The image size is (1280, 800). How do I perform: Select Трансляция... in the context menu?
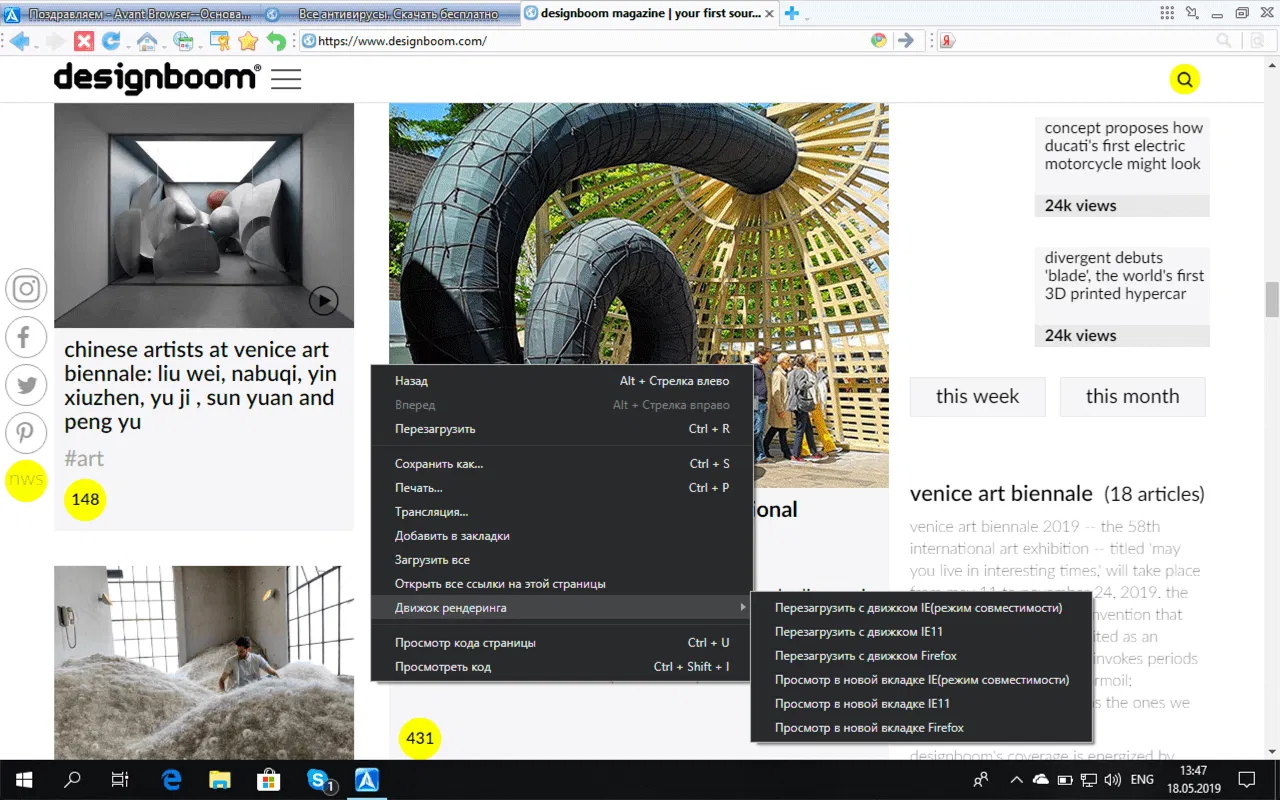click(561, 512)
